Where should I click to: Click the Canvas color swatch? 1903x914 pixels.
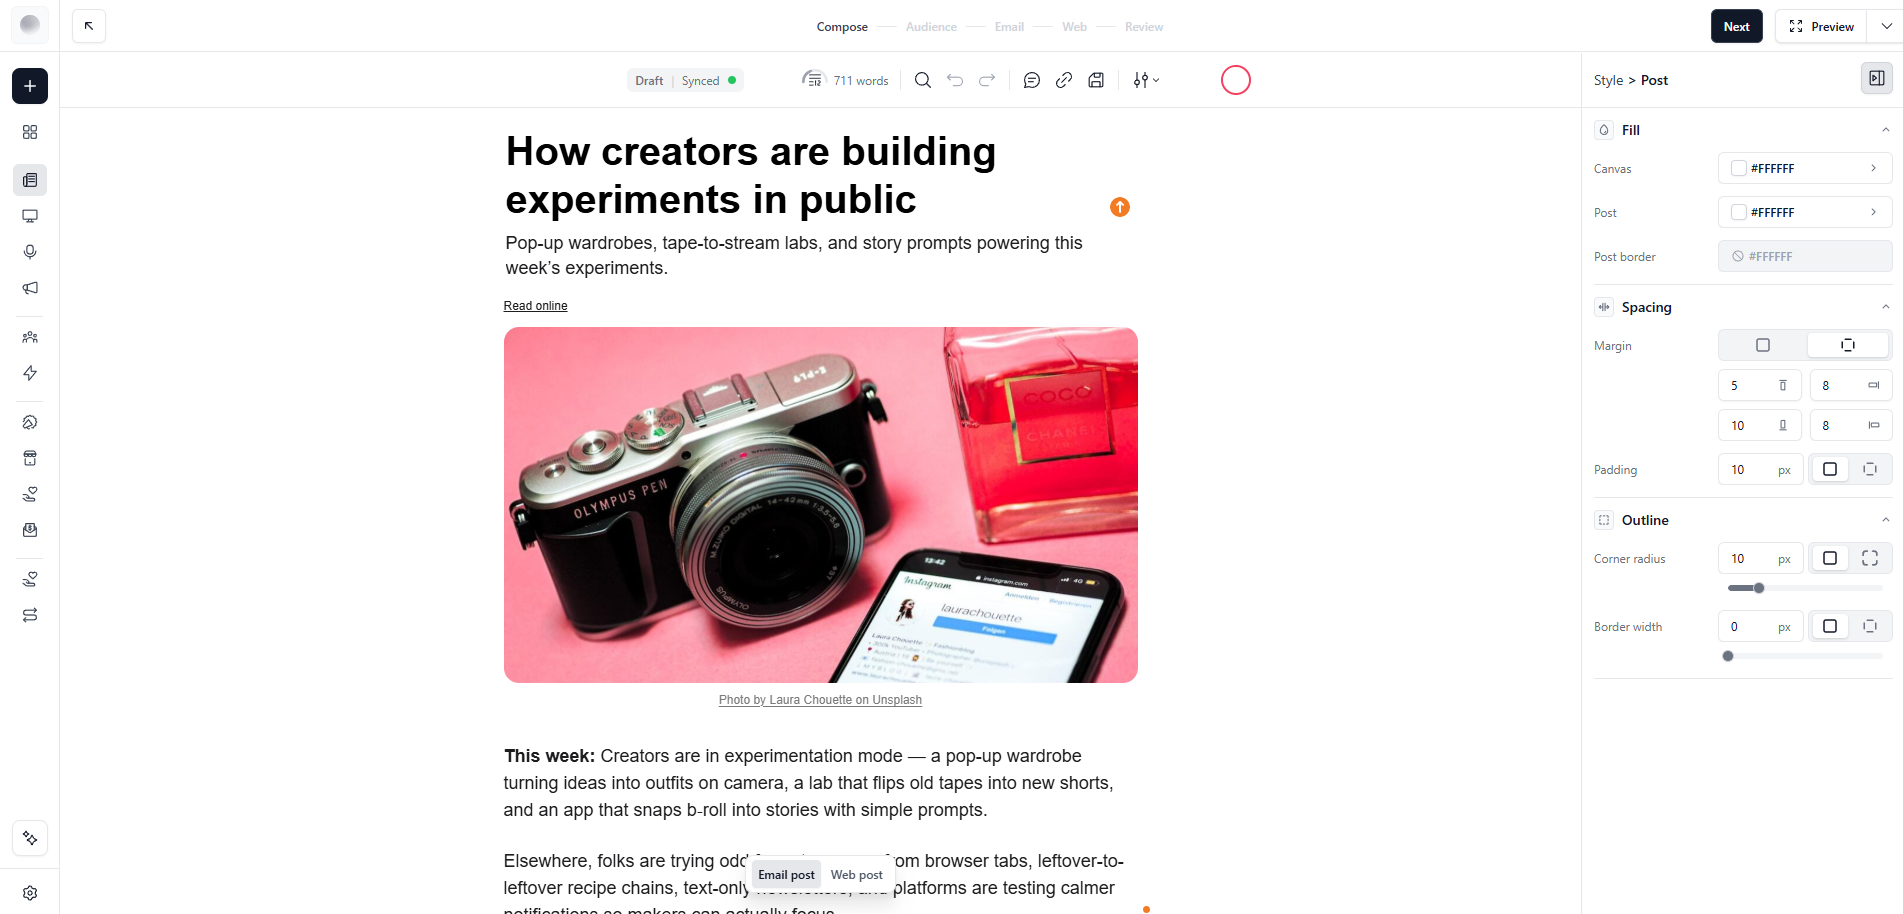coord(1739,168)
